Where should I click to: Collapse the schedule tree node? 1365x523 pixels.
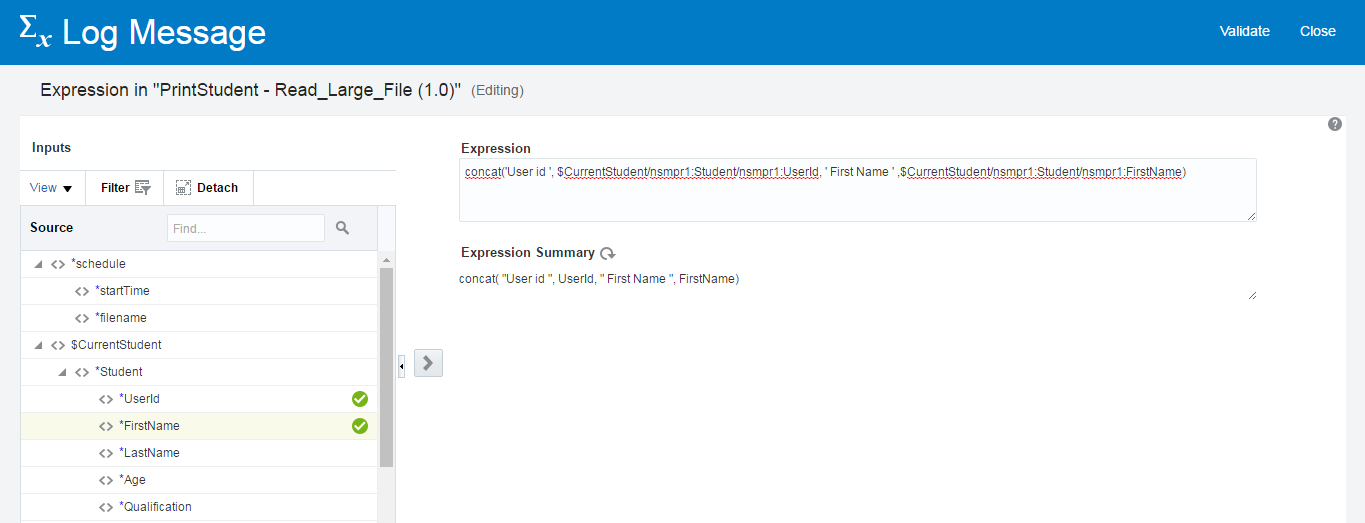point(38,264)
